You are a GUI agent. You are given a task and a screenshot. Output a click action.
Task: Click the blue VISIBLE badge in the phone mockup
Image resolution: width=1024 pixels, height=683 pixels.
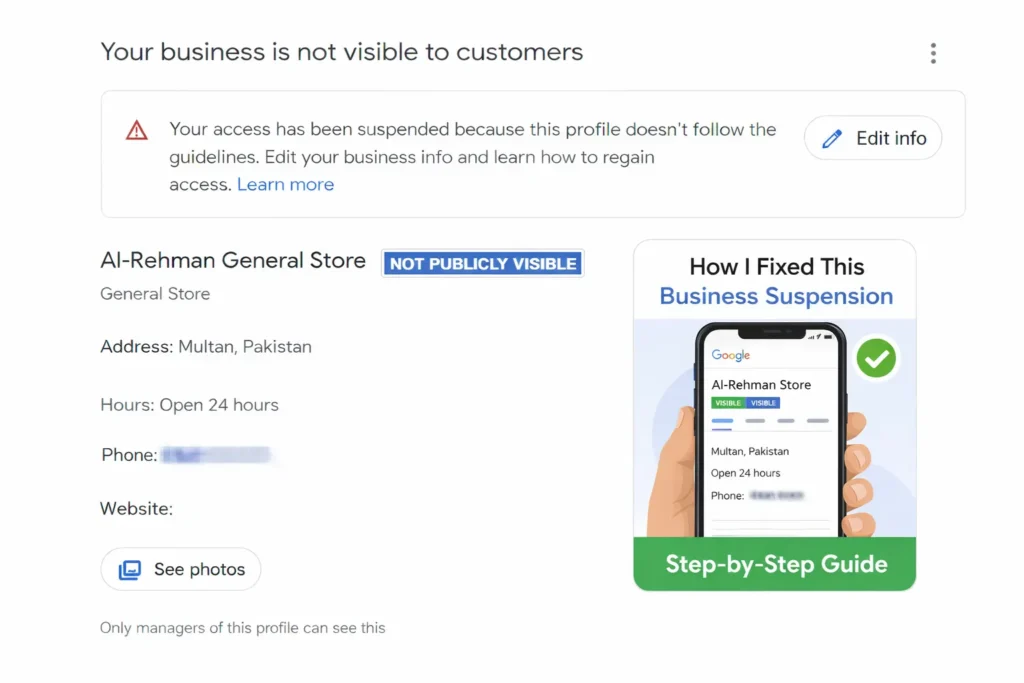click(x=763, y=403)
